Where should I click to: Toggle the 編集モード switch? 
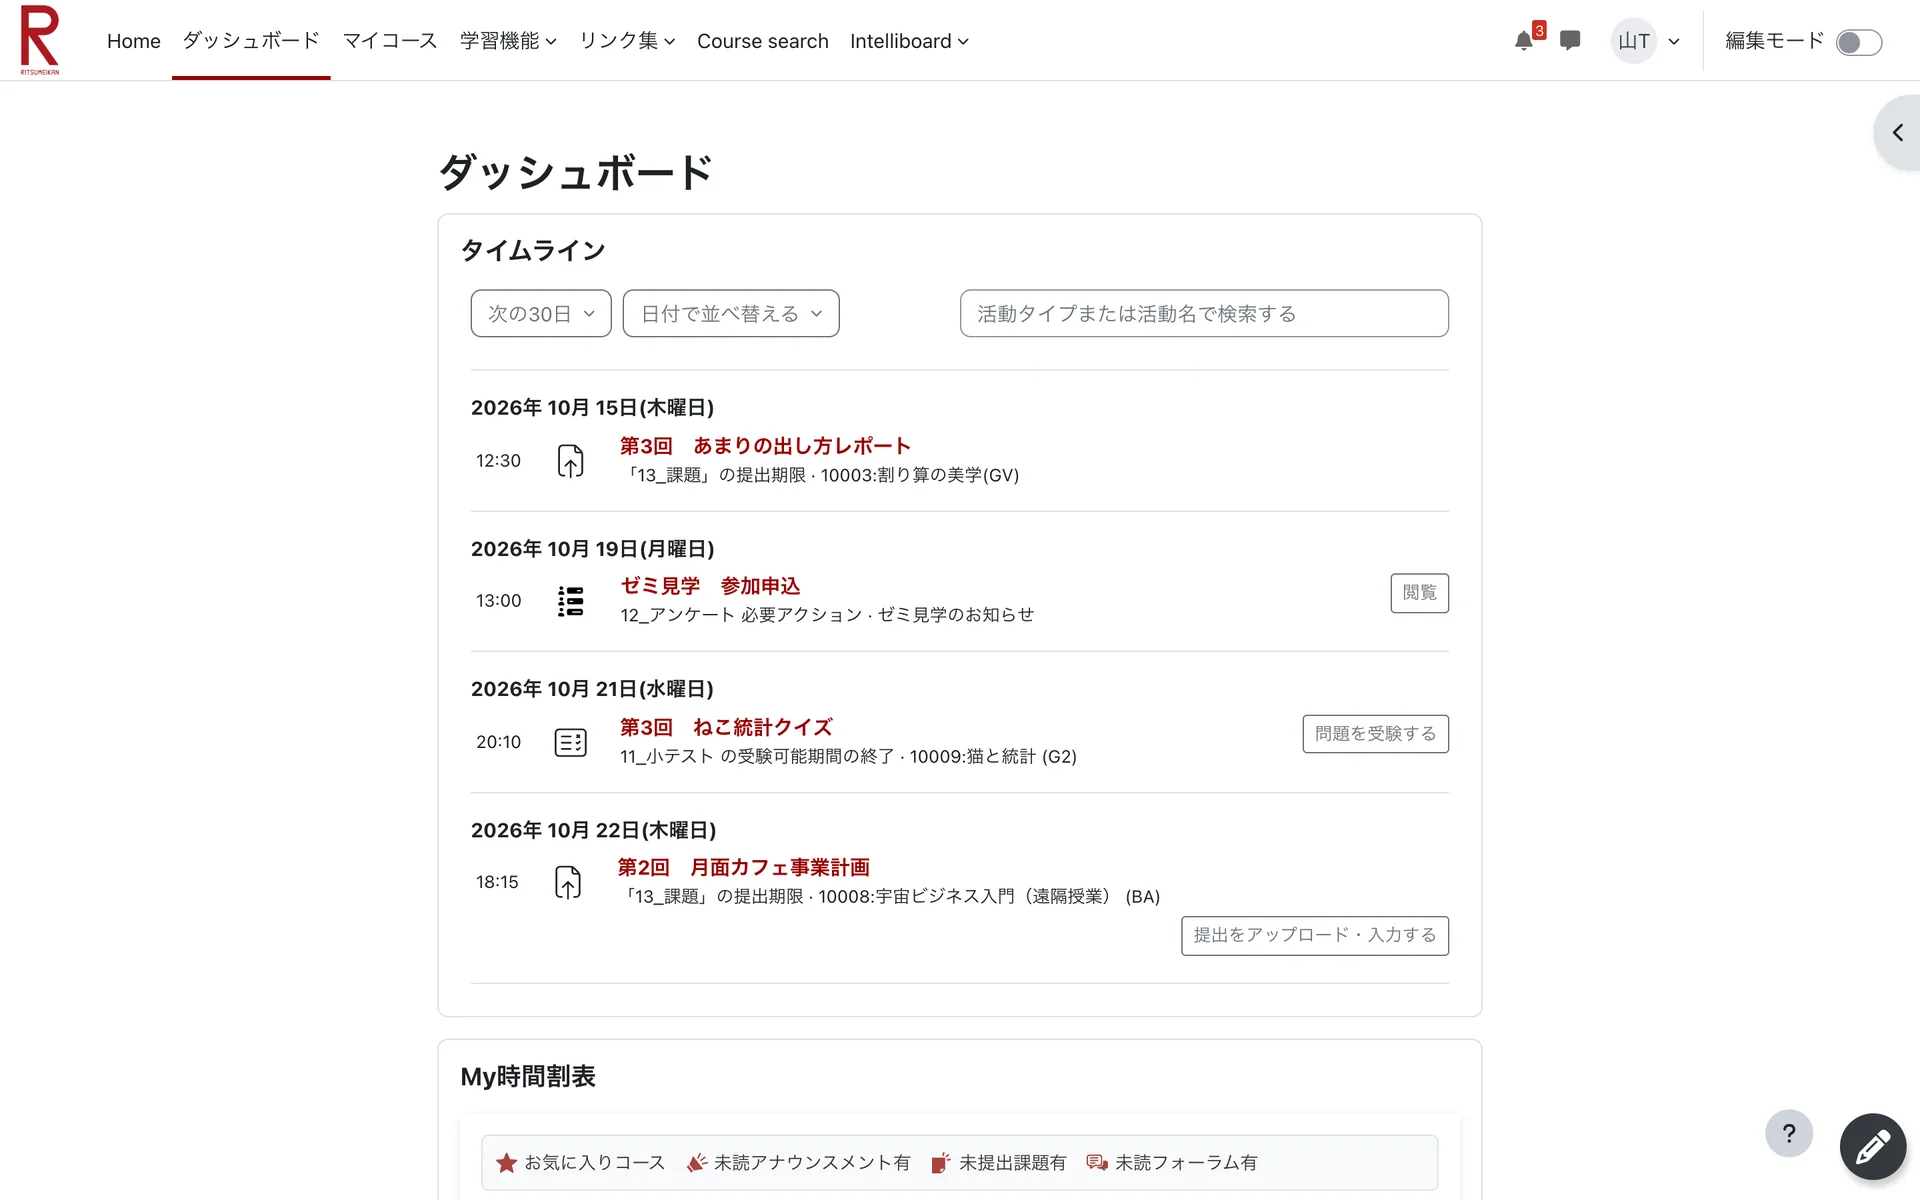coord(1859,42)
